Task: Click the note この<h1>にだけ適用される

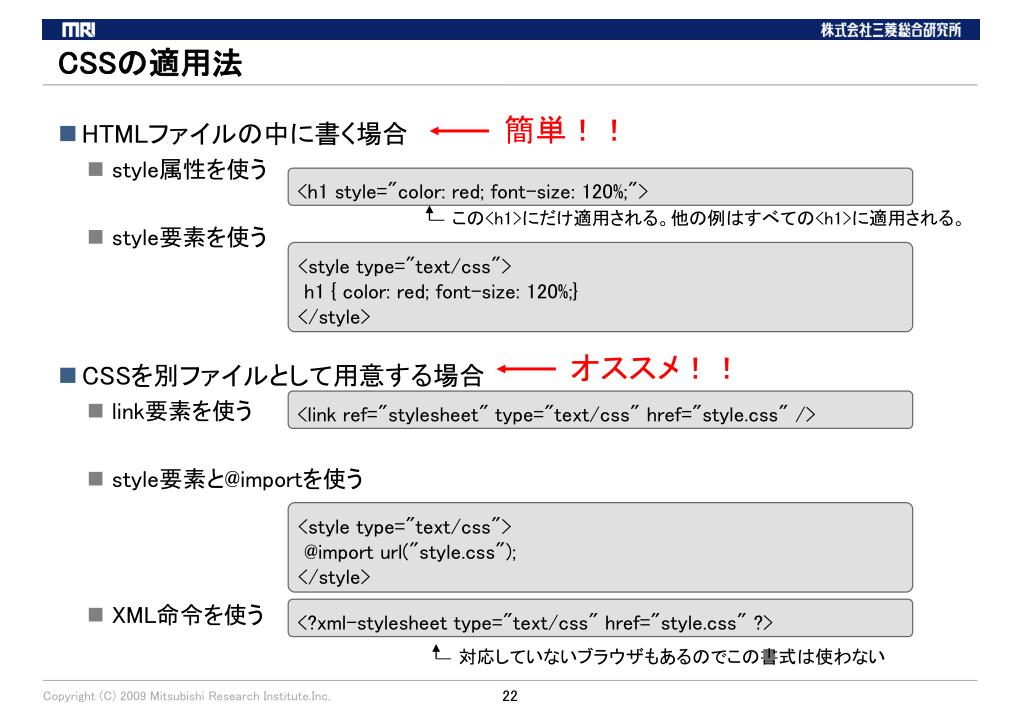Action: click(x=555, y=218)
